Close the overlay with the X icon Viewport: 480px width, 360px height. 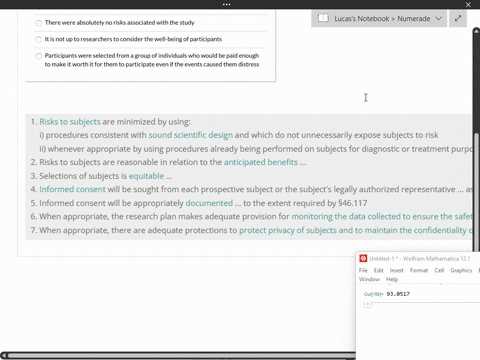coord(468,4)
